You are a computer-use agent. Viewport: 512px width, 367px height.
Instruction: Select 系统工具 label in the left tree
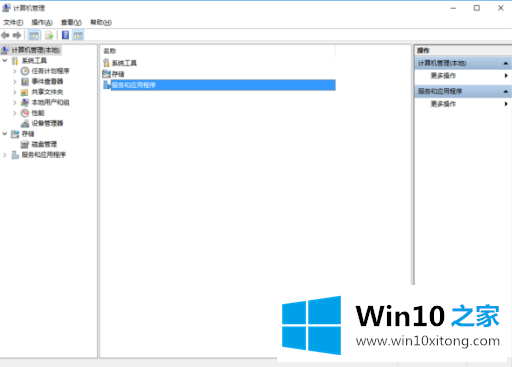34,61
